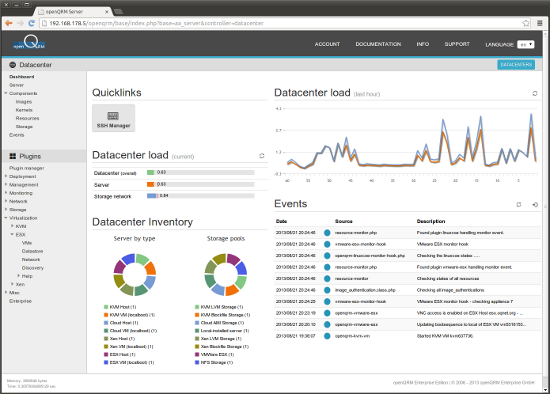Click status dot of the 20:20:10 event
The height and width of the screenshot is (394, 550).
point(327,324)
